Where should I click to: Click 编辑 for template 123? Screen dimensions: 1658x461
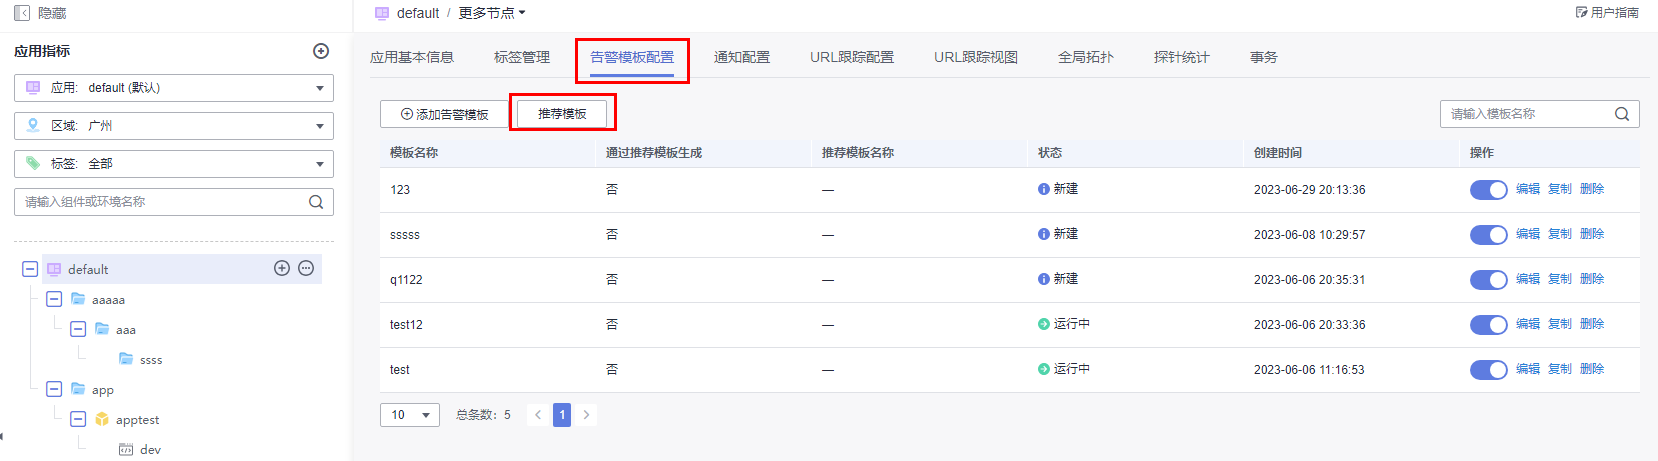(1528, 189)
